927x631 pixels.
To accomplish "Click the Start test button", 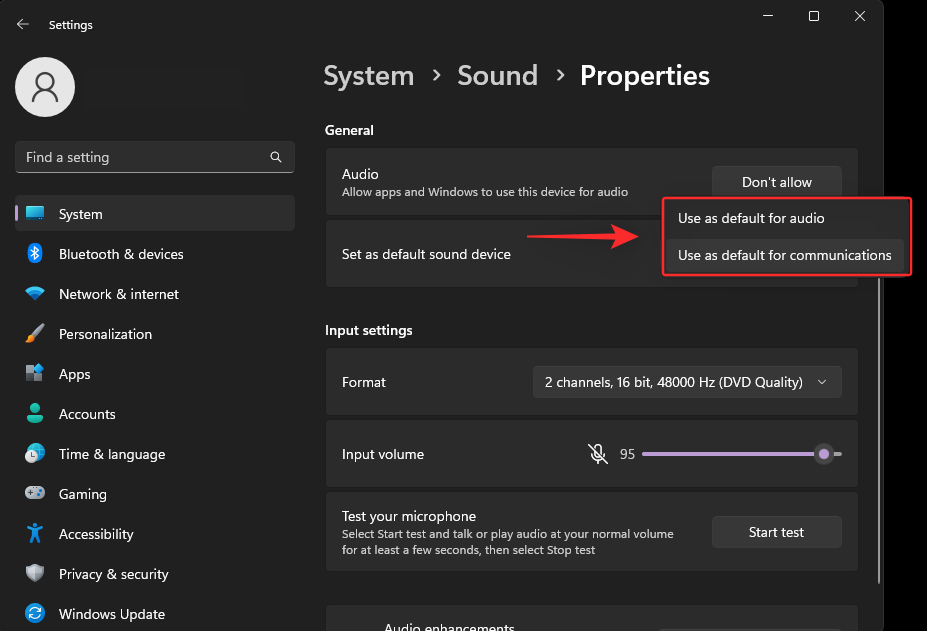I will tap(776, 532).
